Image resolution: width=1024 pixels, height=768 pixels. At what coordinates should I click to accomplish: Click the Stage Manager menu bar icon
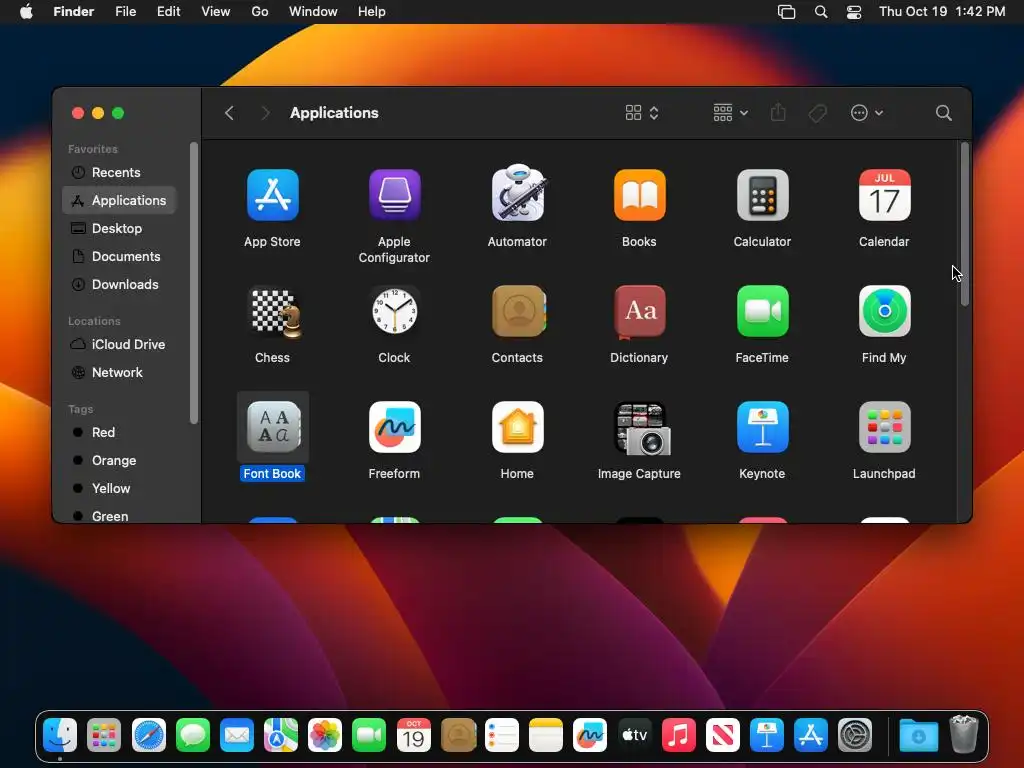786,12
